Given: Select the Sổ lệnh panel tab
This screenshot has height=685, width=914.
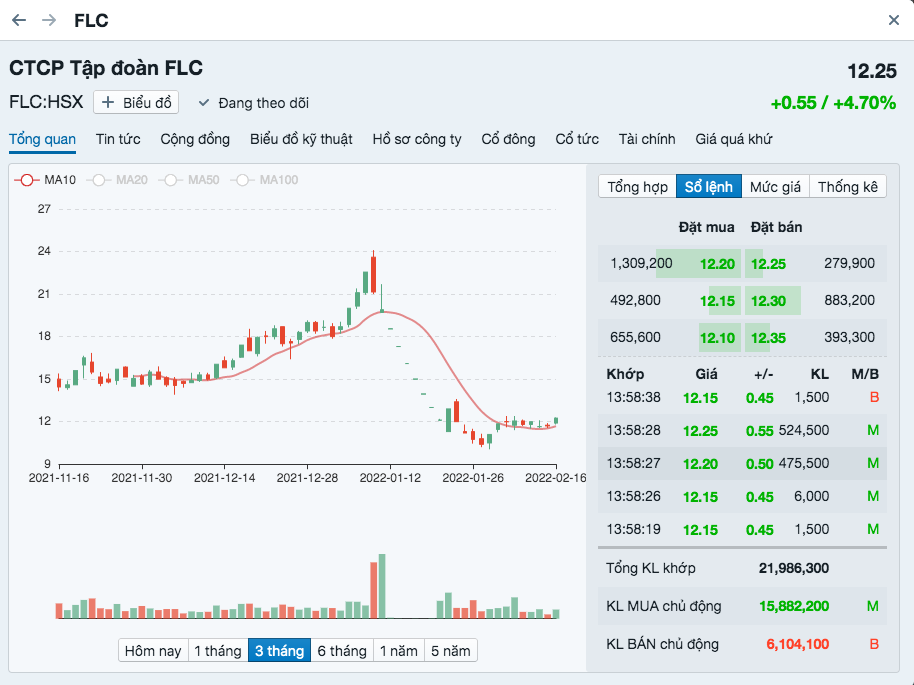Looking at the screenshot, I should point(709,187).
